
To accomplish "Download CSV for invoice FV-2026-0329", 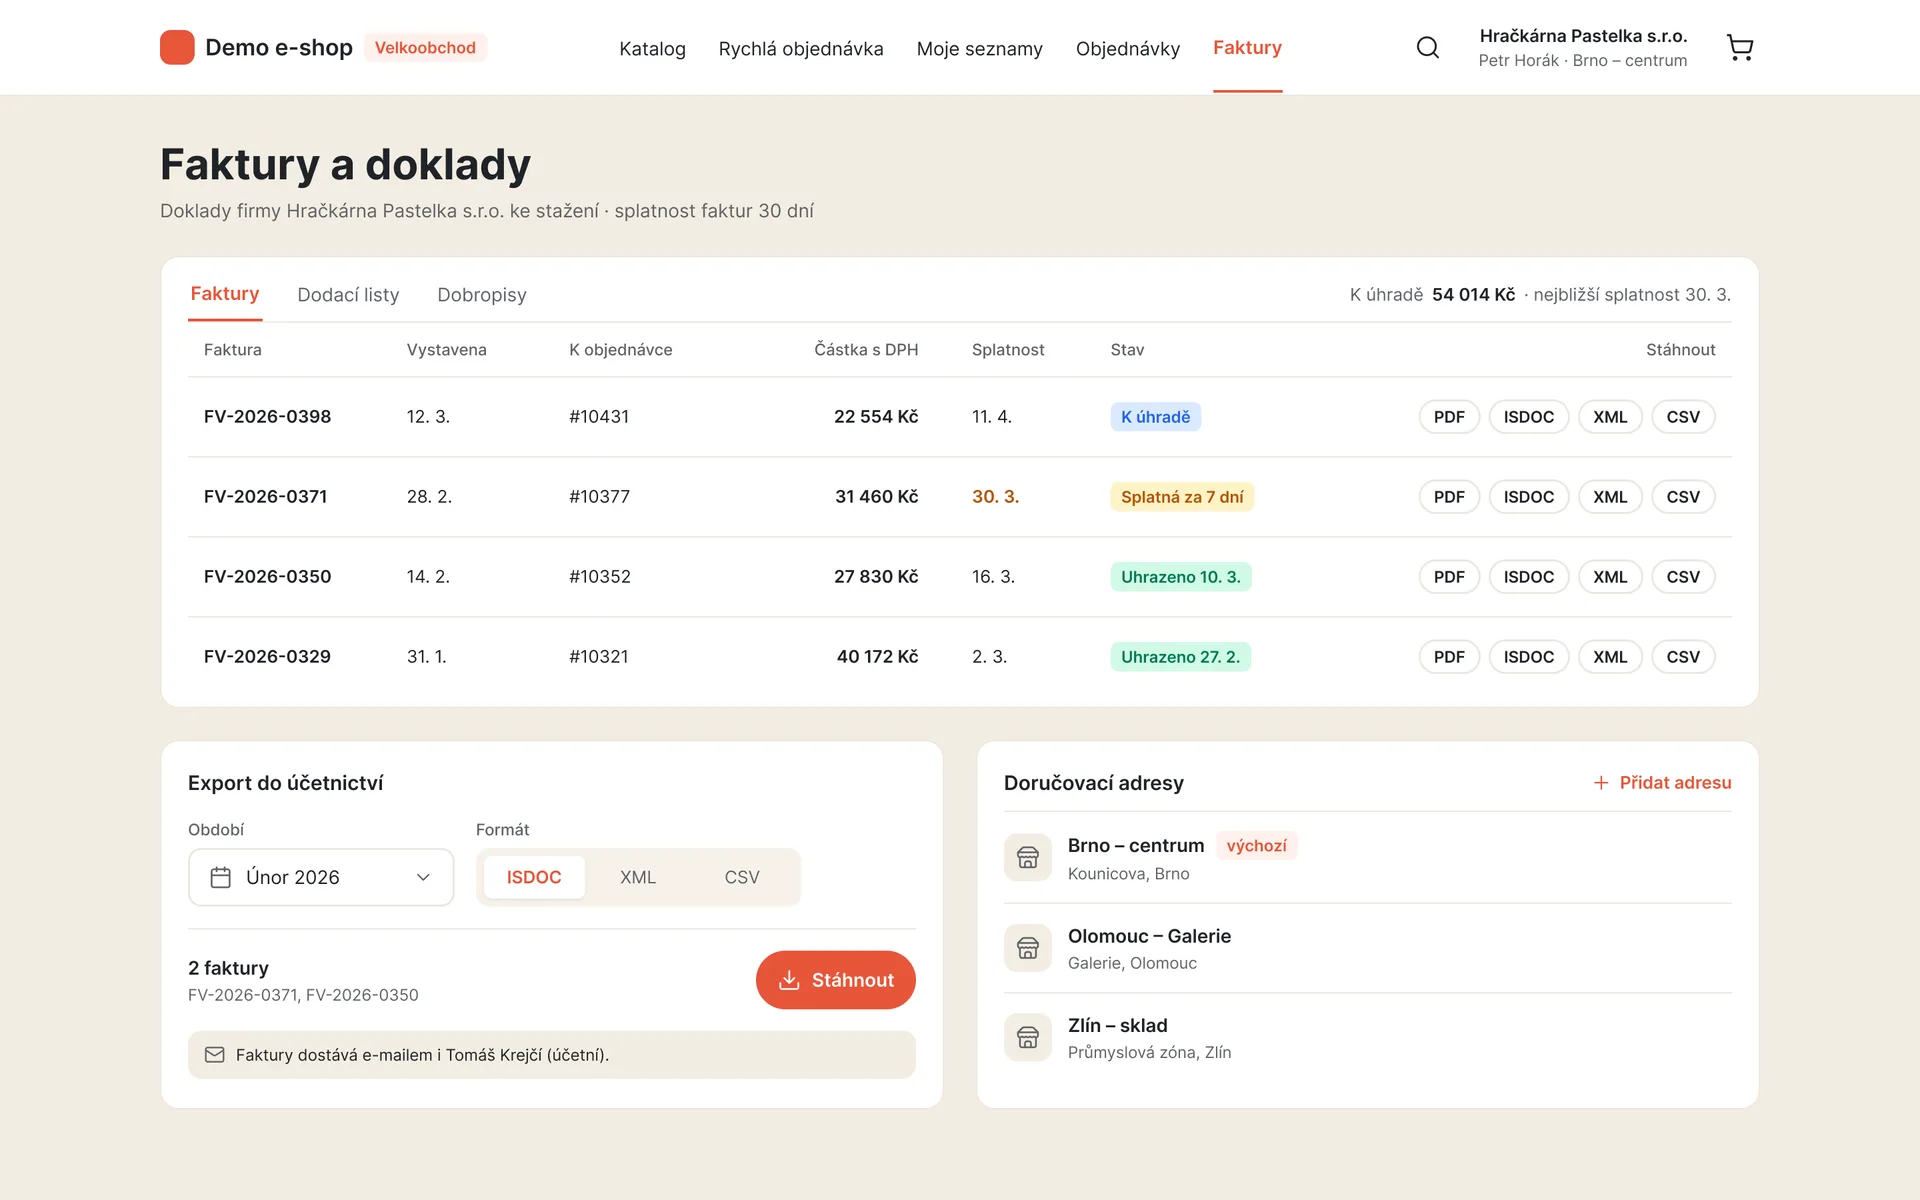I will tap(1683, 657).
